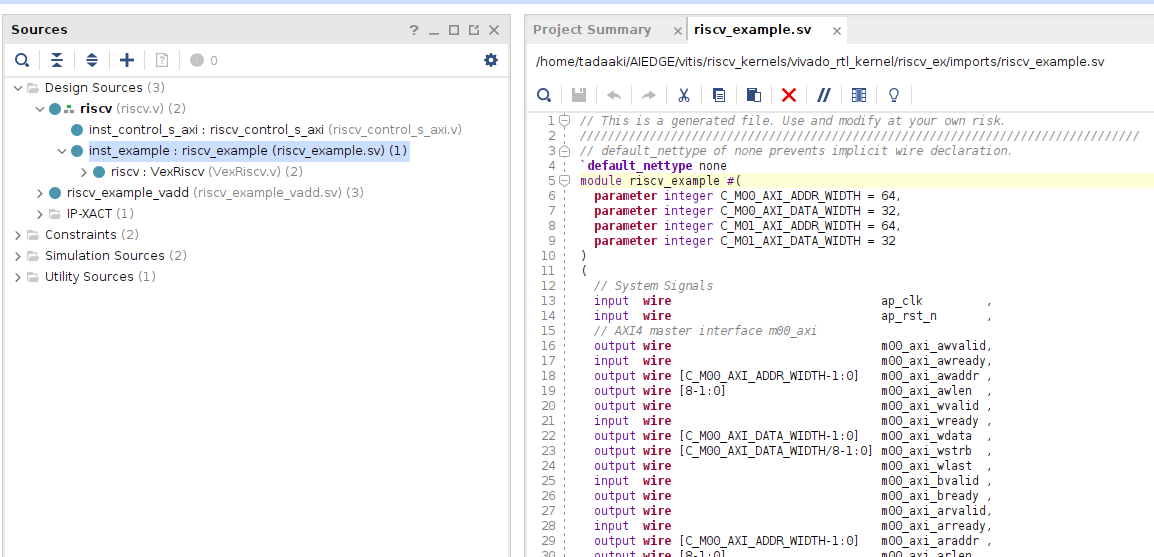The width and height of the screenshot is (1154, 557).
Task: Click the m00_axi_awvalid port name
Action: coord(933,346)
